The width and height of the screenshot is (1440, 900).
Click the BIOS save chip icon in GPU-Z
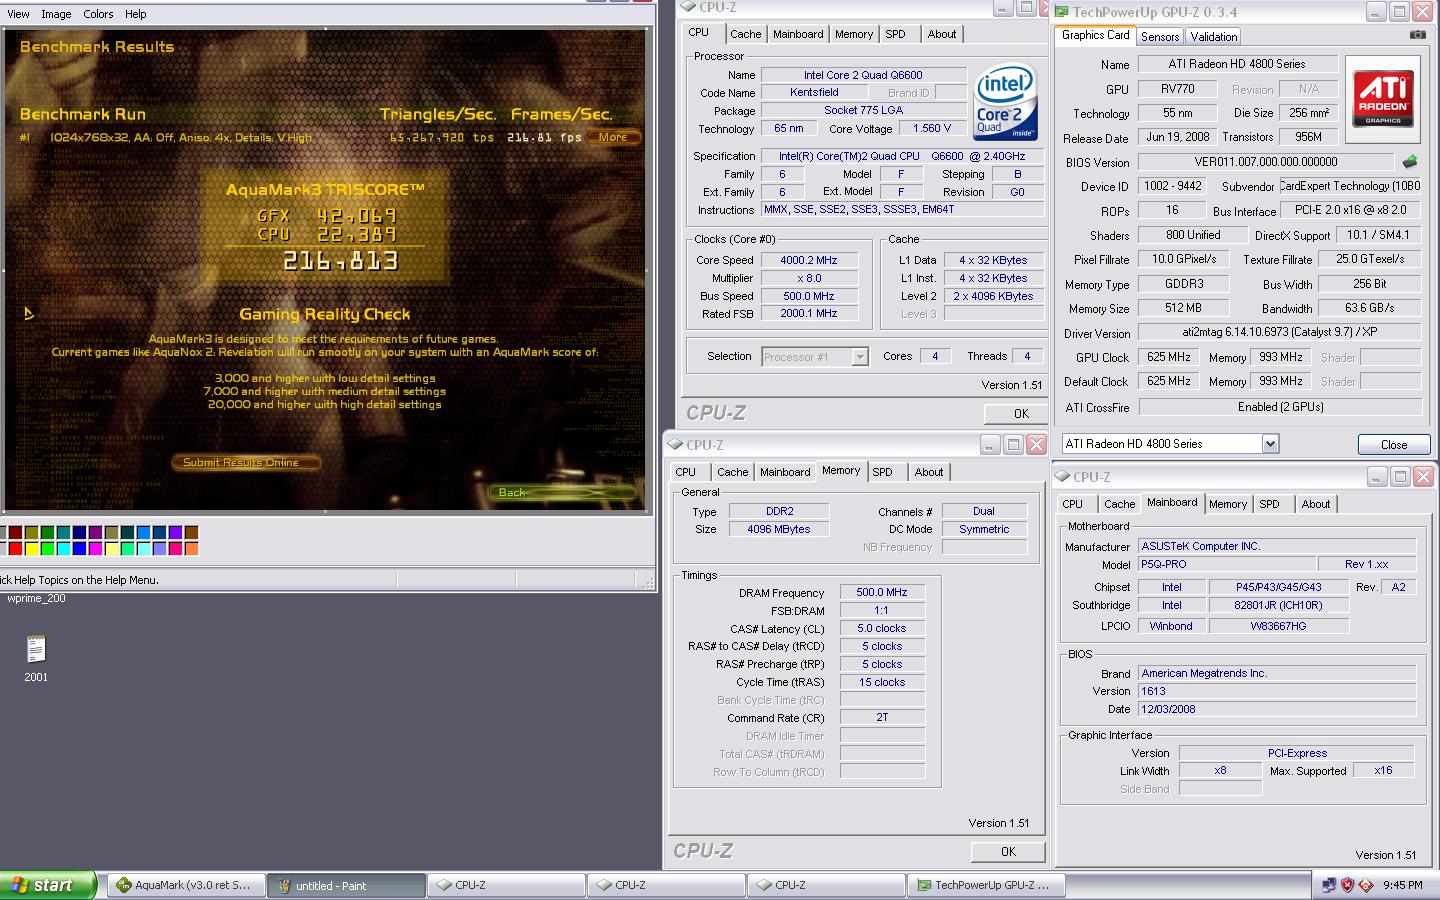point(1410,161)
